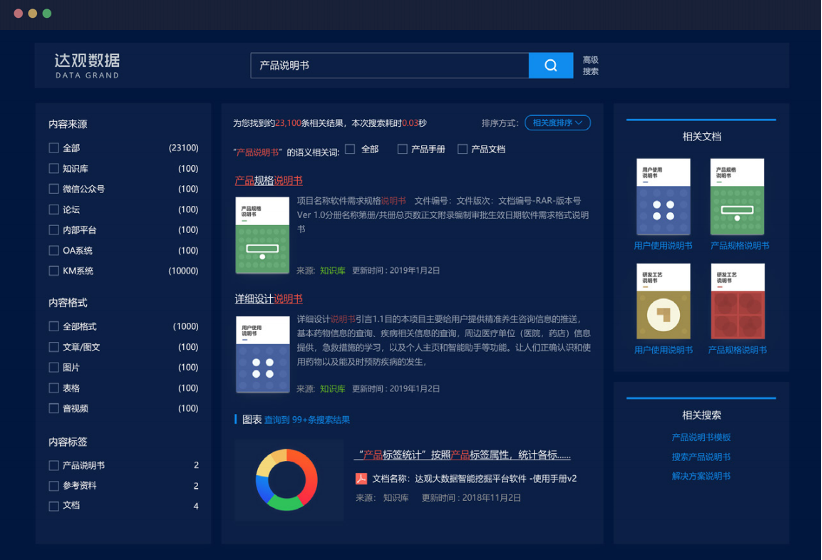Enable the 微信公众号 source filter

point(54,189)
